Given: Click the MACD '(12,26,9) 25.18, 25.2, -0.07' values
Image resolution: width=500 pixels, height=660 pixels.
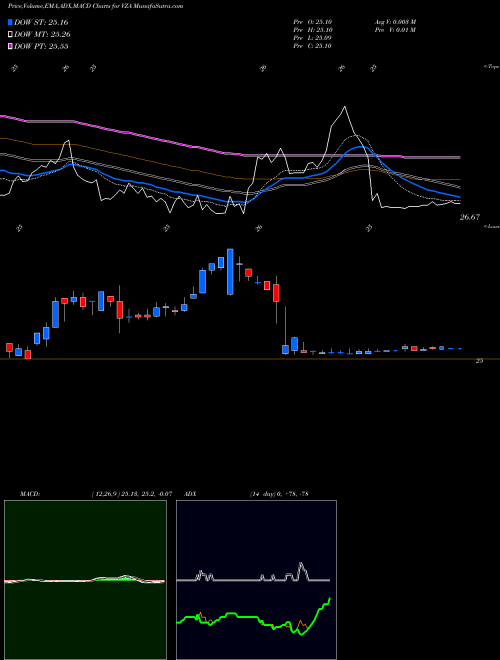Looking at the screenshot, I should (132, 493).
